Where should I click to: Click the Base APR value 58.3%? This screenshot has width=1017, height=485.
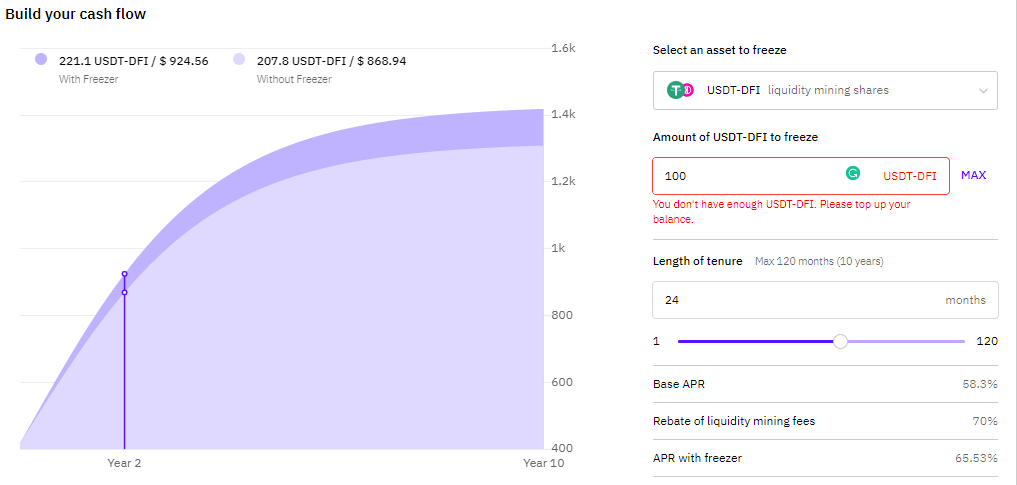point(980,384)
